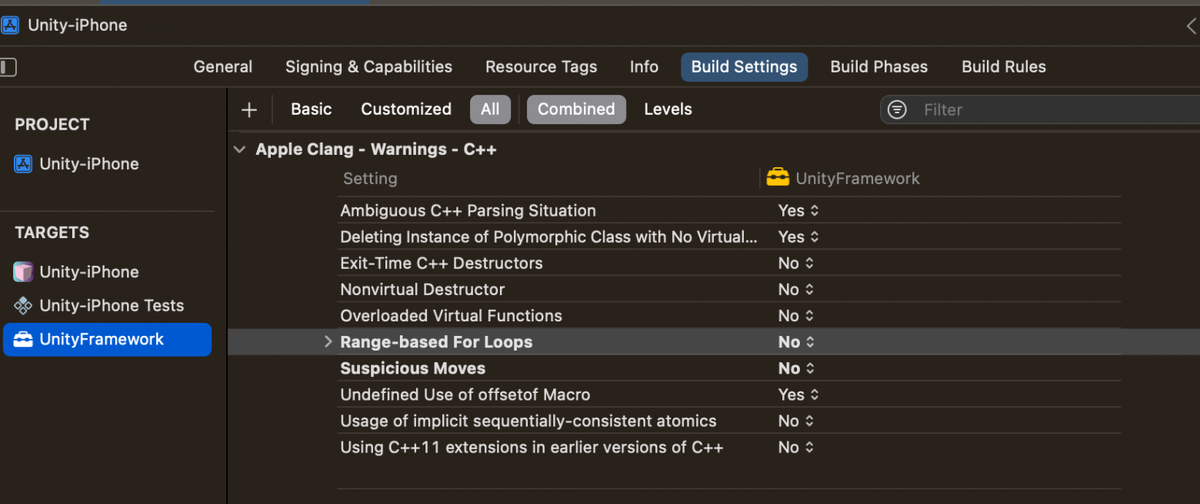The image size is (1200, 504).
Task: Open the Nonvirtual Destructor value popup
Action: [797, 290]
